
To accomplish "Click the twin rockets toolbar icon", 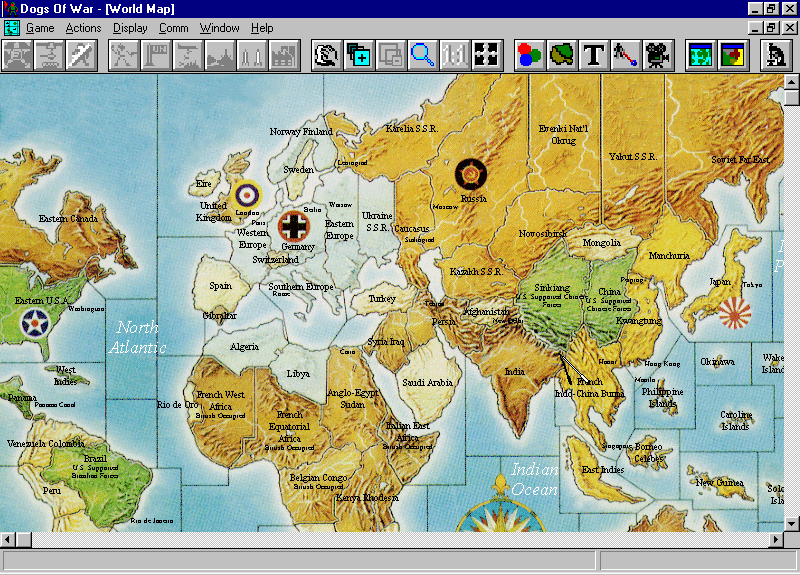I will (252, 55).
